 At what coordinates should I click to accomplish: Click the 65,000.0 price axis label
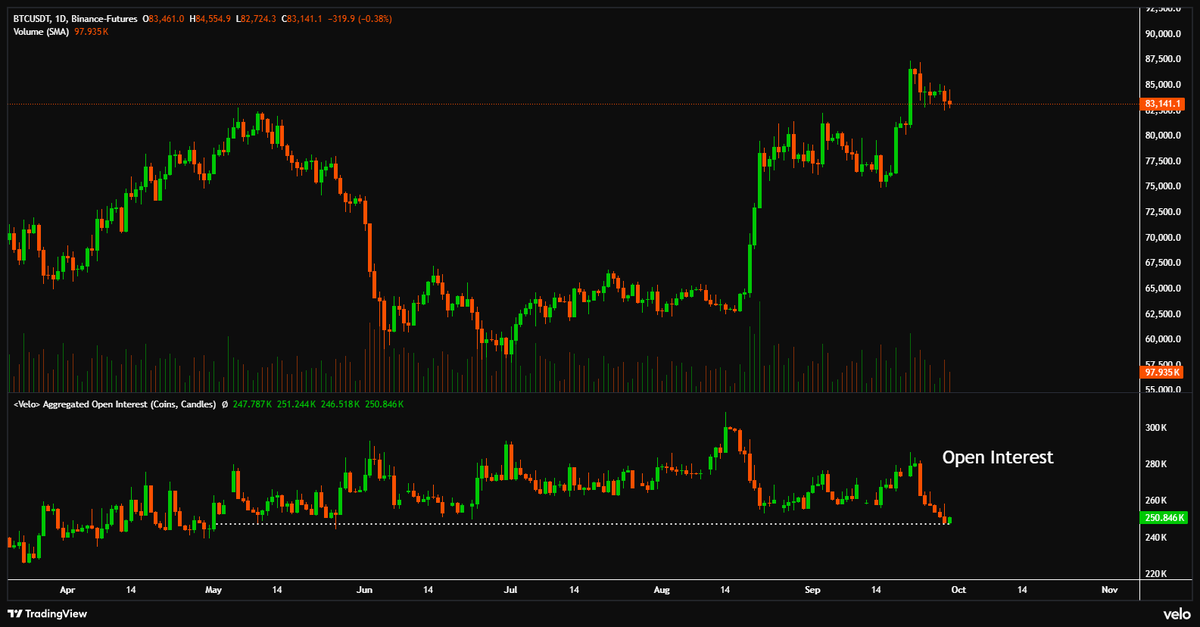click(x=1164, y=289)
